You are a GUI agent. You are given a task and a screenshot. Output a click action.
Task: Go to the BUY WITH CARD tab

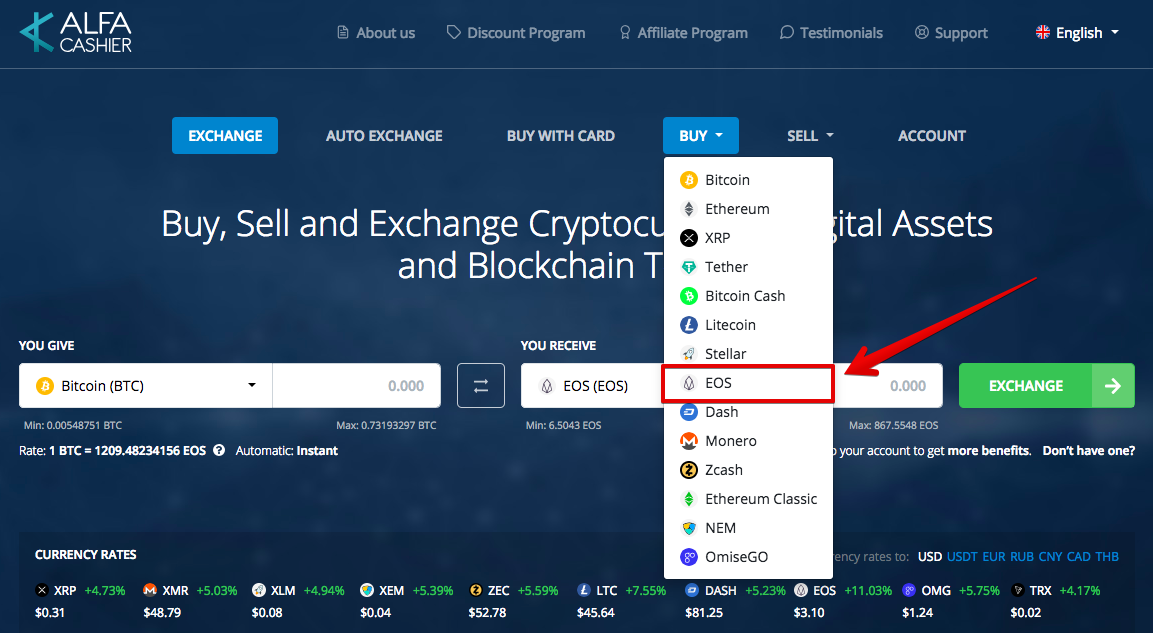click(x=560, y=135)
